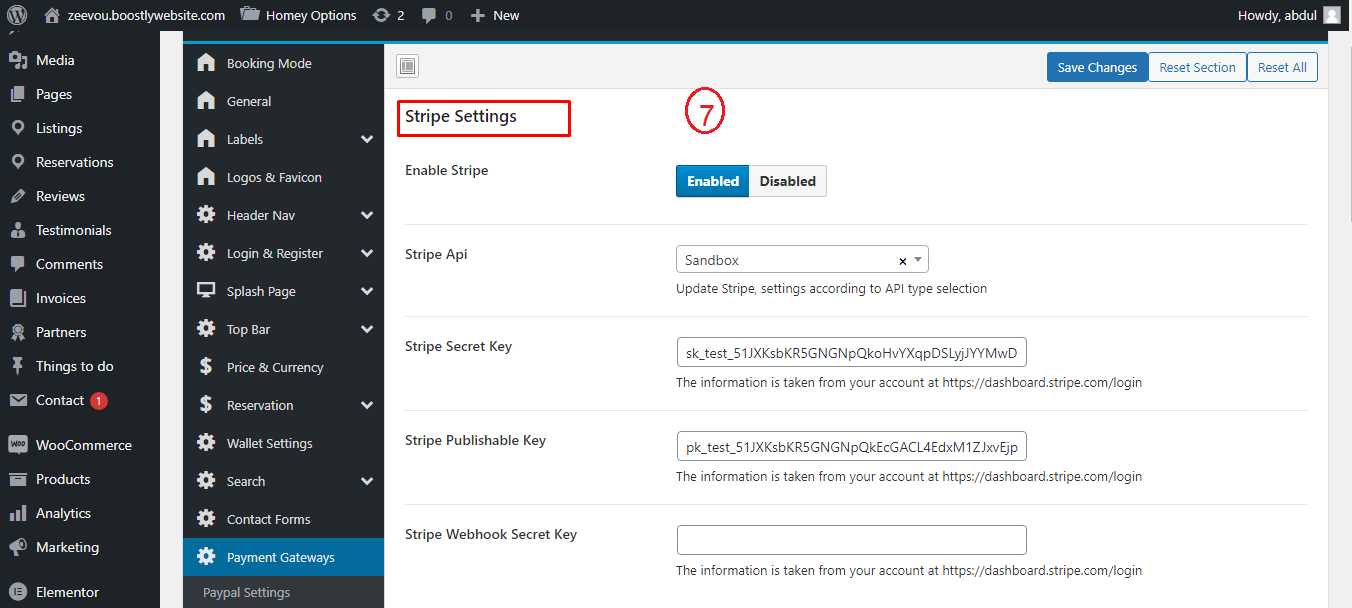The image size is (1352, 608).
Task: Open Homey Options in admin bar
Action: 298,15
